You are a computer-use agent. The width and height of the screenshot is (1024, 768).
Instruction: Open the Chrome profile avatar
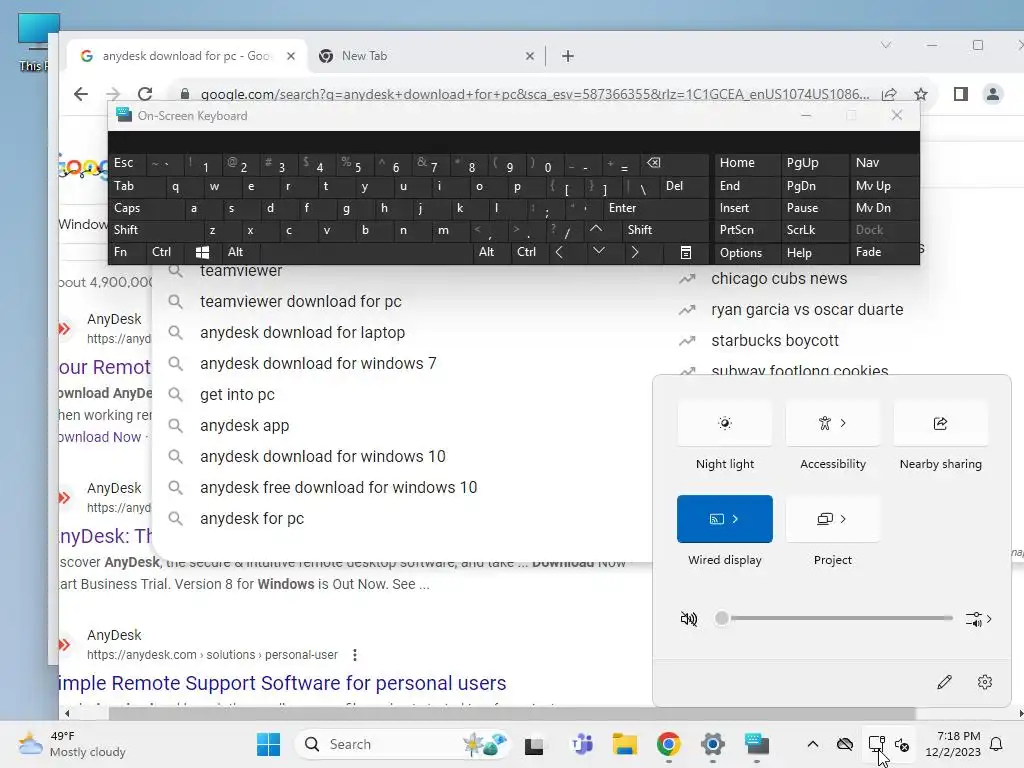point(993,94)
